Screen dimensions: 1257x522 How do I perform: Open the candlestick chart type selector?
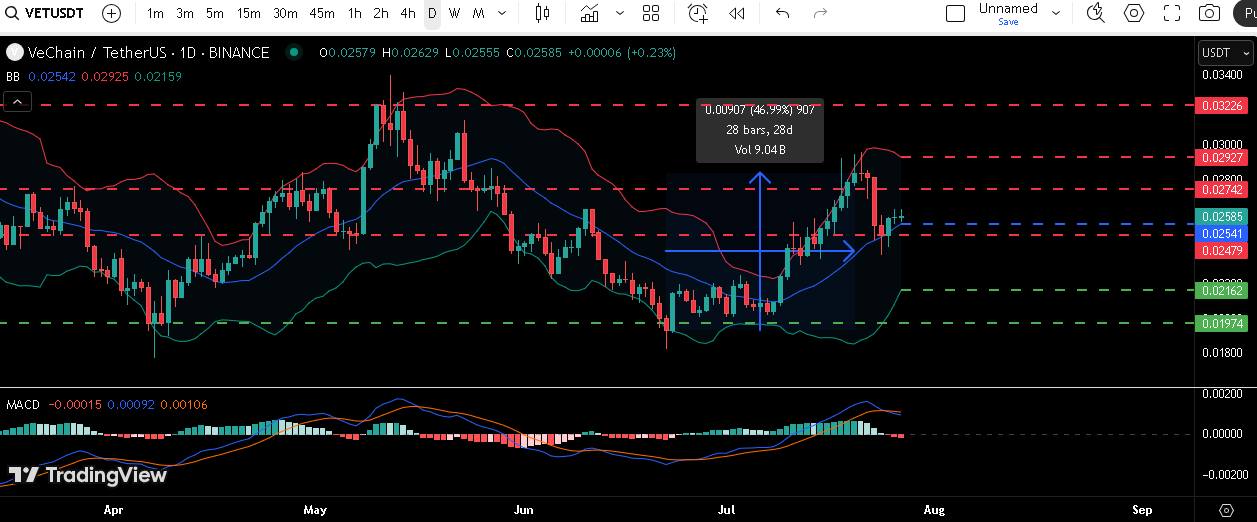[543, 14]
